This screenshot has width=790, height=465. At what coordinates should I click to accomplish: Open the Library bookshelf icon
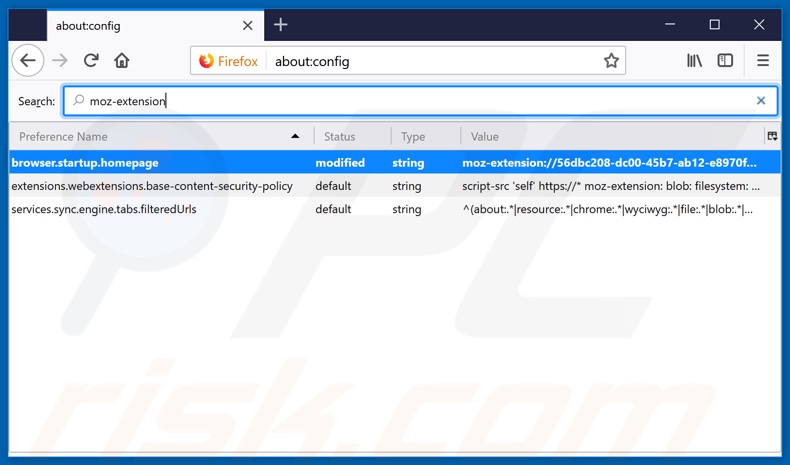click(x=694, y=61)
